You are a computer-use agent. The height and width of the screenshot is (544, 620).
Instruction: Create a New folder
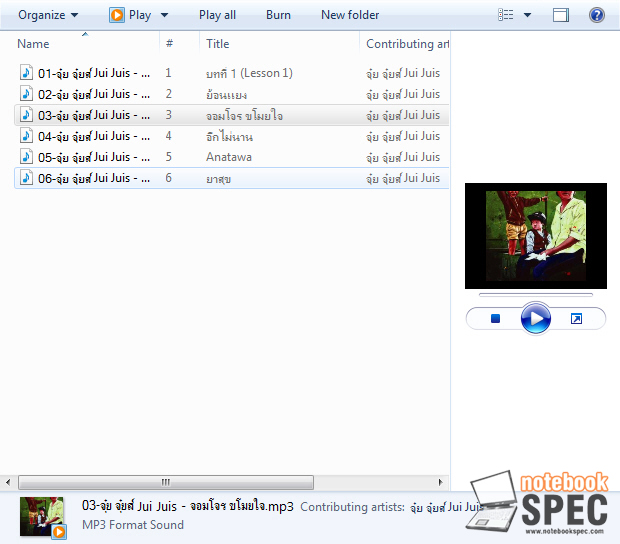coord(350,15)
